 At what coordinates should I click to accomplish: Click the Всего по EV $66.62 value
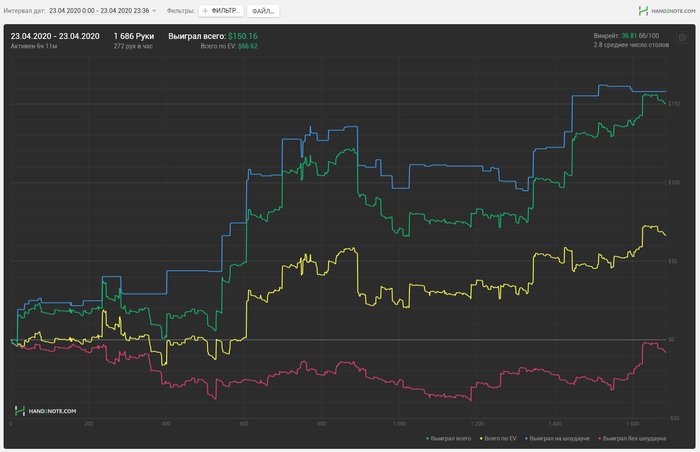click(x=229, y=46)
